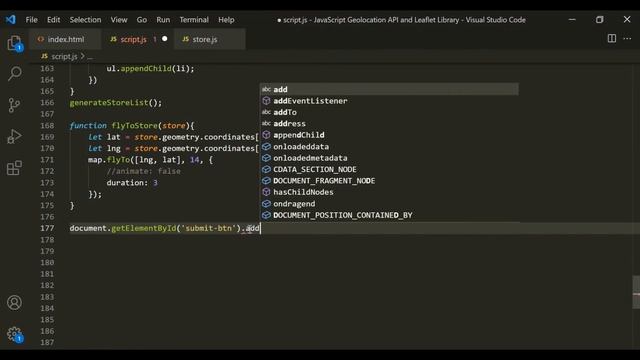Select the 'add' autocomplete suggestion

(x=389, y=89)
